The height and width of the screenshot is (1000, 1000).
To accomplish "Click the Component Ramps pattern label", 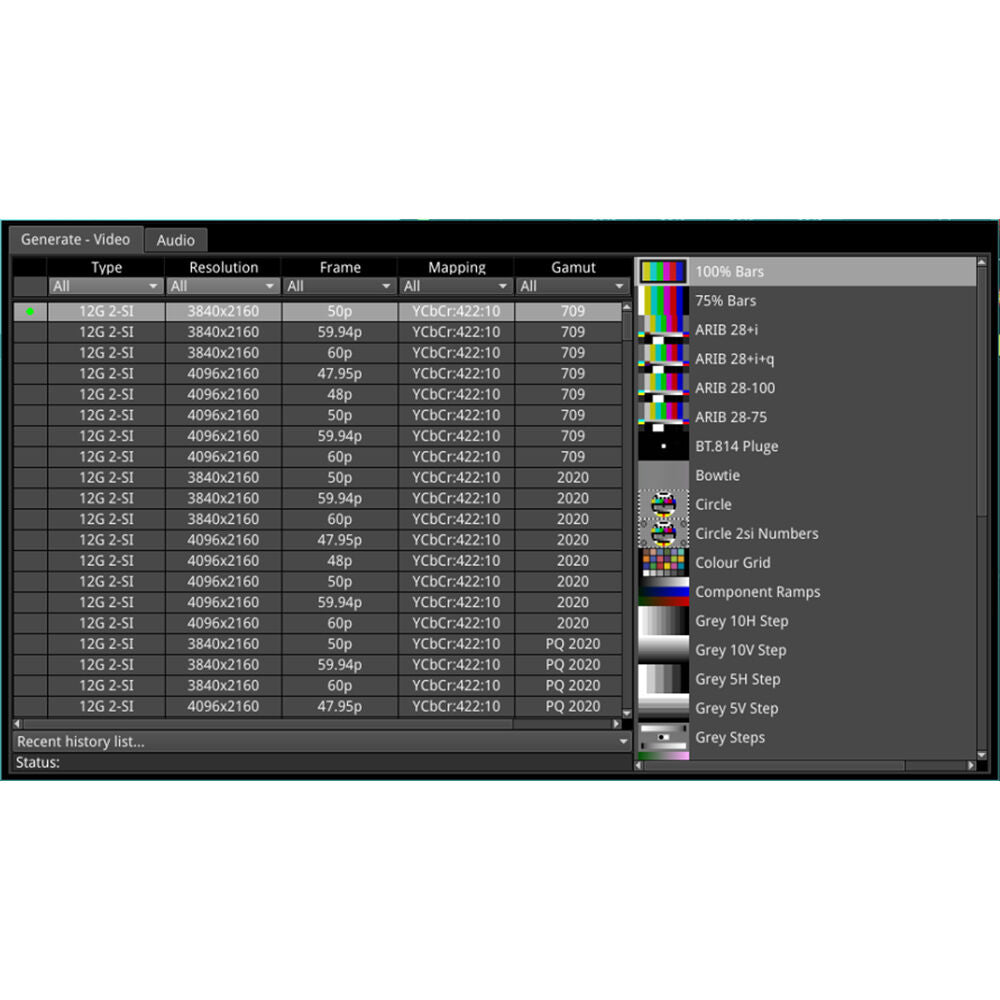I will click(758, 592).
